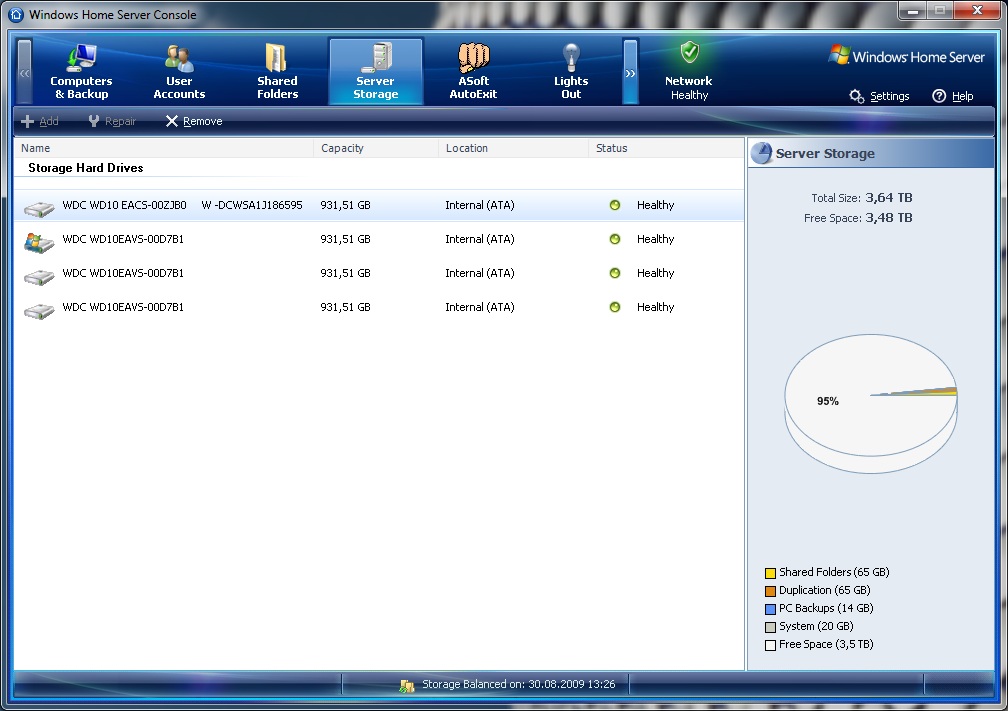Minimize the Windows Home Server Console window
Image resolution: width=1008 pixels, height=711 pixels.
[x=912, y=11]
